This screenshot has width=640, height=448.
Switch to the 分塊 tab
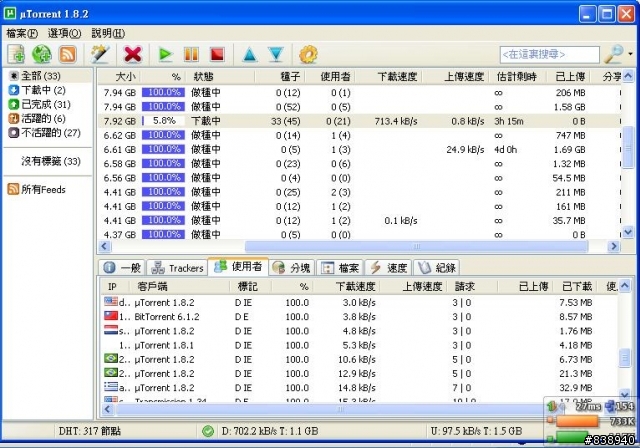pos(291,268)
